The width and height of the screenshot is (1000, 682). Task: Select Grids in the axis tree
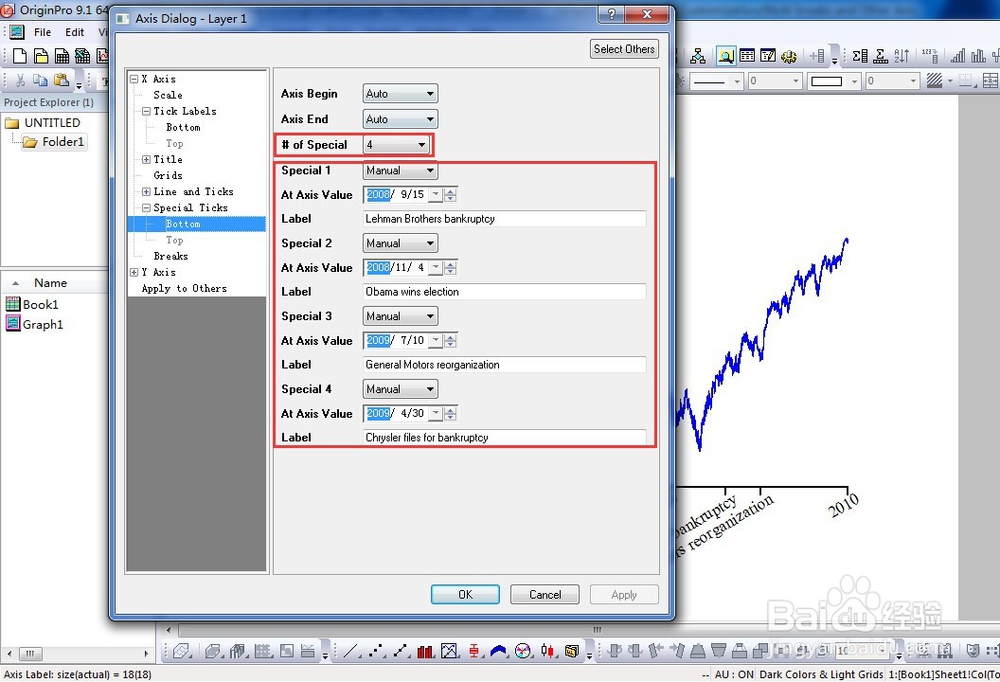tap(168, 175)
